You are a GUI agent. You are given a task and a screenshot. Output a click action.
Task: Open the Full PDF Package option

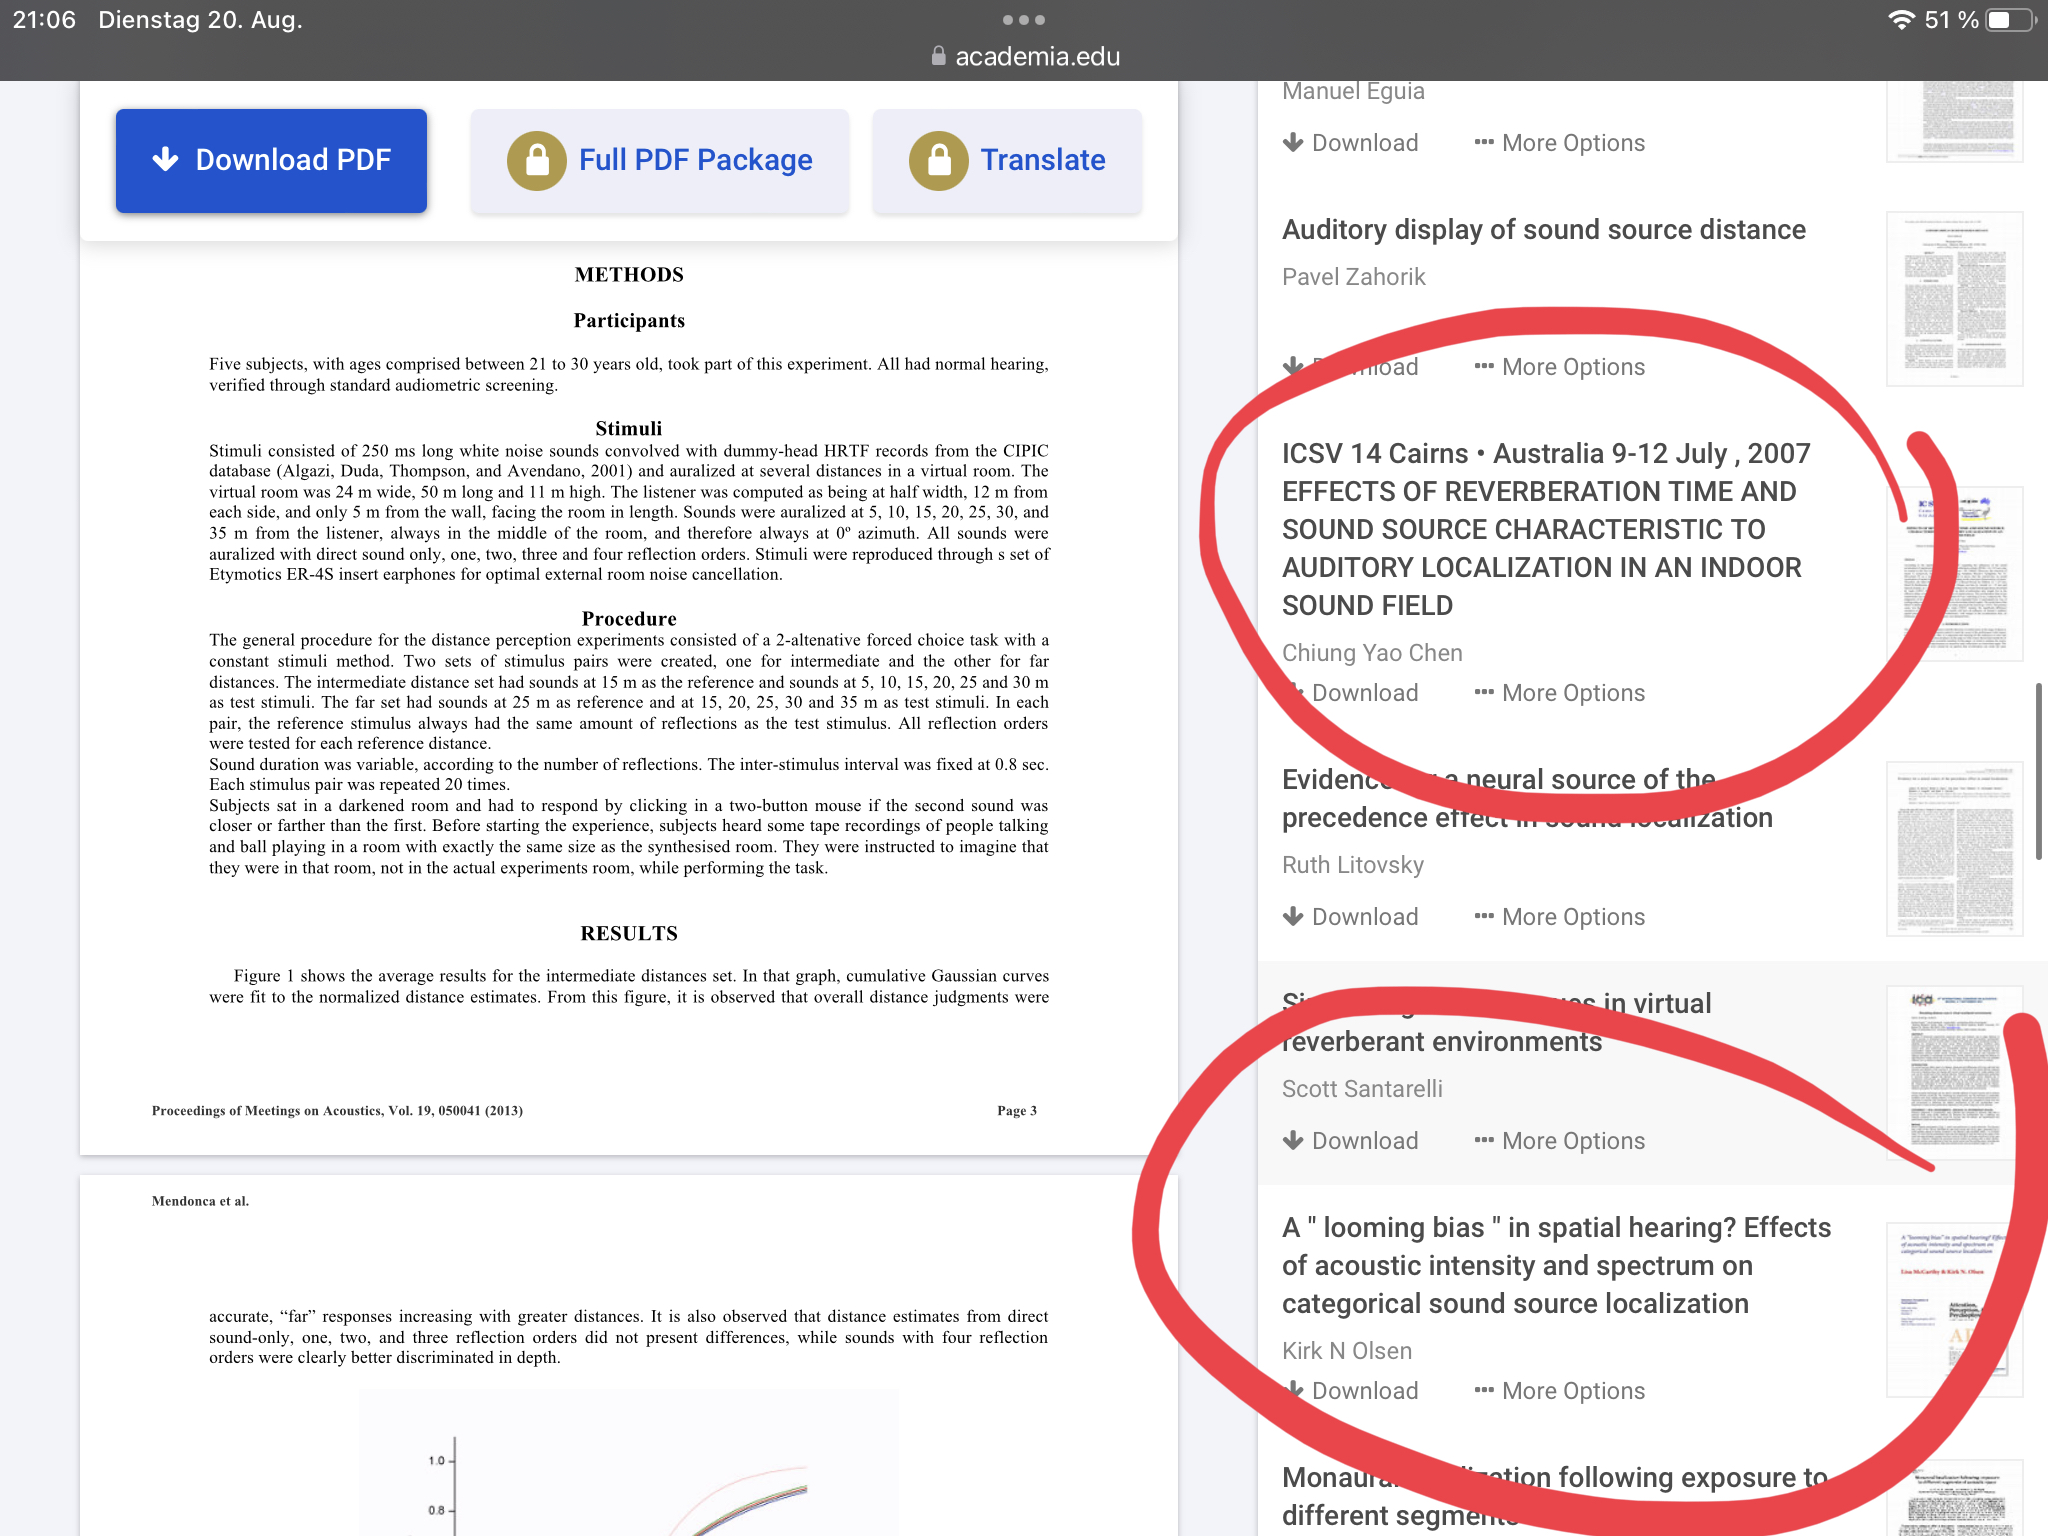pos(660,160)
